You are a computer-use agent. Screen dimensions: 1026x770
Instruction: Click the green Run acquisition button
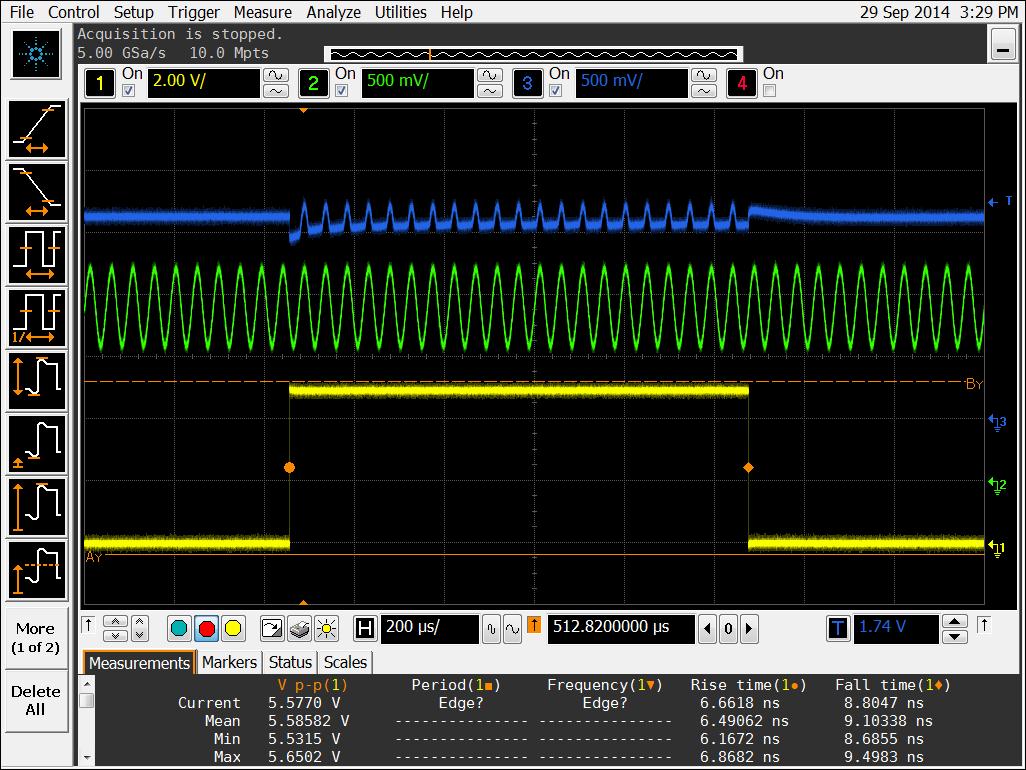click(x=179, y=629)
